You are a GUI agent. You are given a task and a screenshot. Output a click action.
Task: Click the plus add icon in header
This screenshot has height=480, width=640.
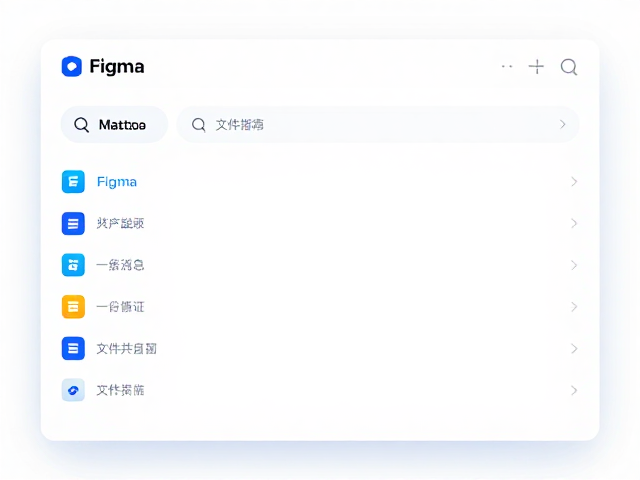click(x=536, y=67)
